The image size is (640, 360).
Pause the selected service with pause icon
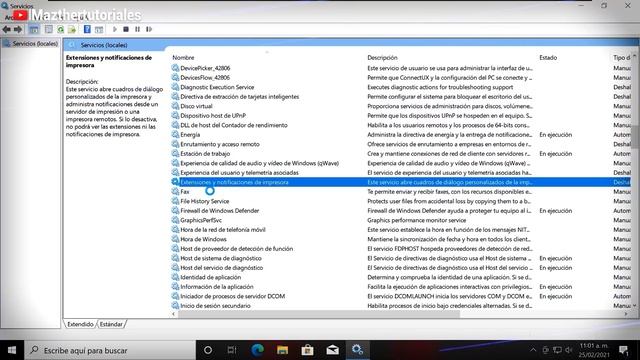[138, 29]
